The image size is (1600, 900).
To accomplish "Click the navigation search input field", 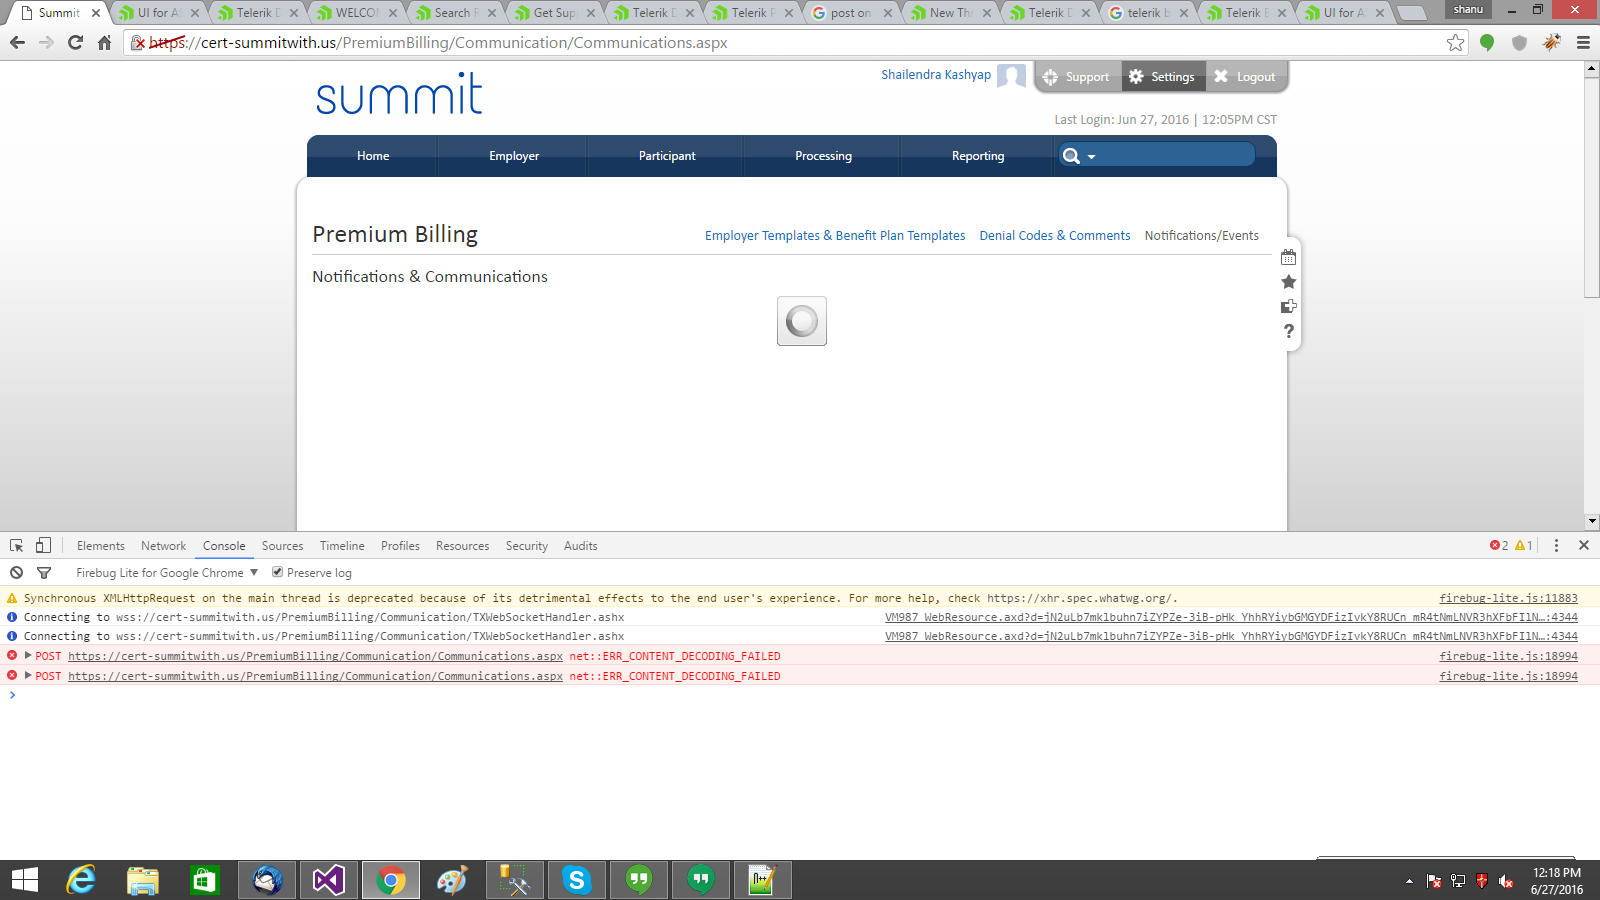I will coord(1175,156).
